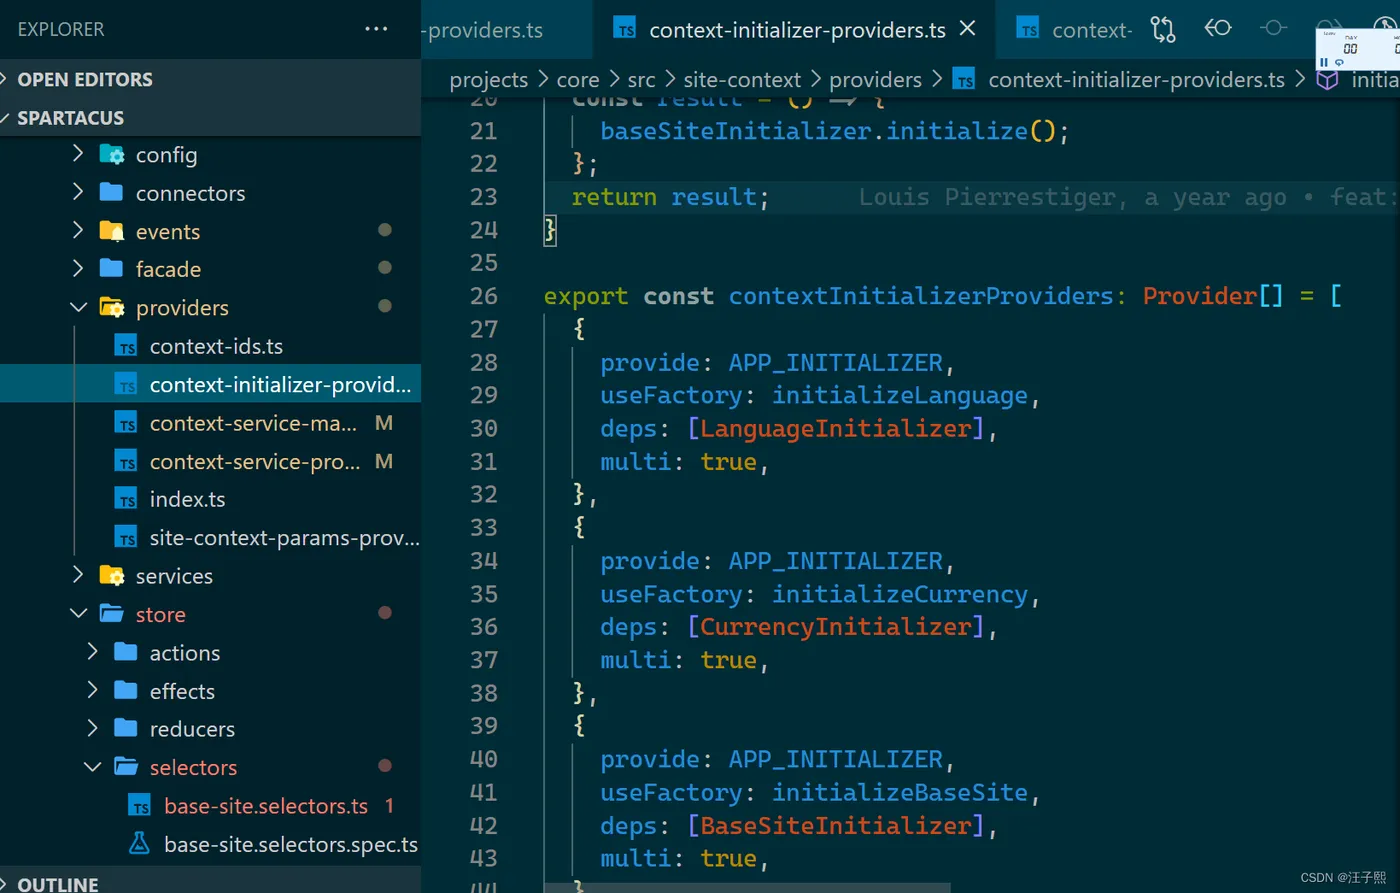
Task: Expand the facade folder chevron
Action: pyautogui.click(x=79, y=269)
